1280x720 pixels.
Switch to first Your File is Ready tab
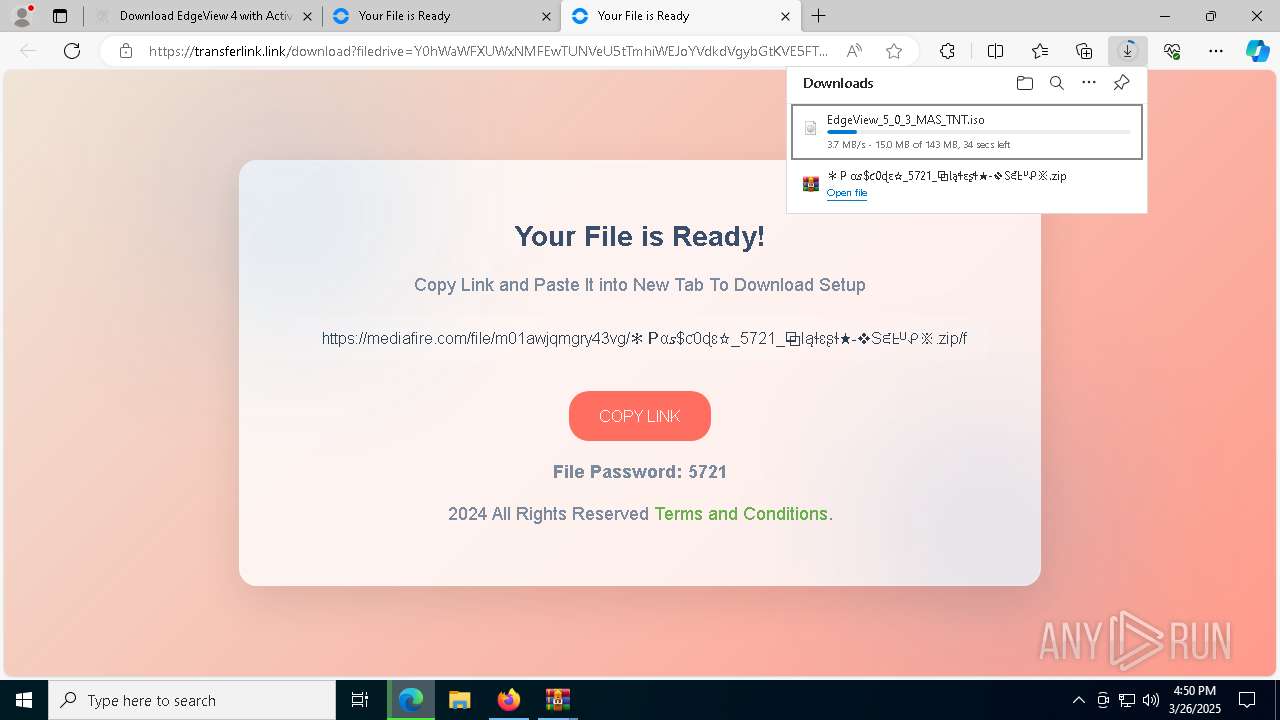[x=442, y=16]
